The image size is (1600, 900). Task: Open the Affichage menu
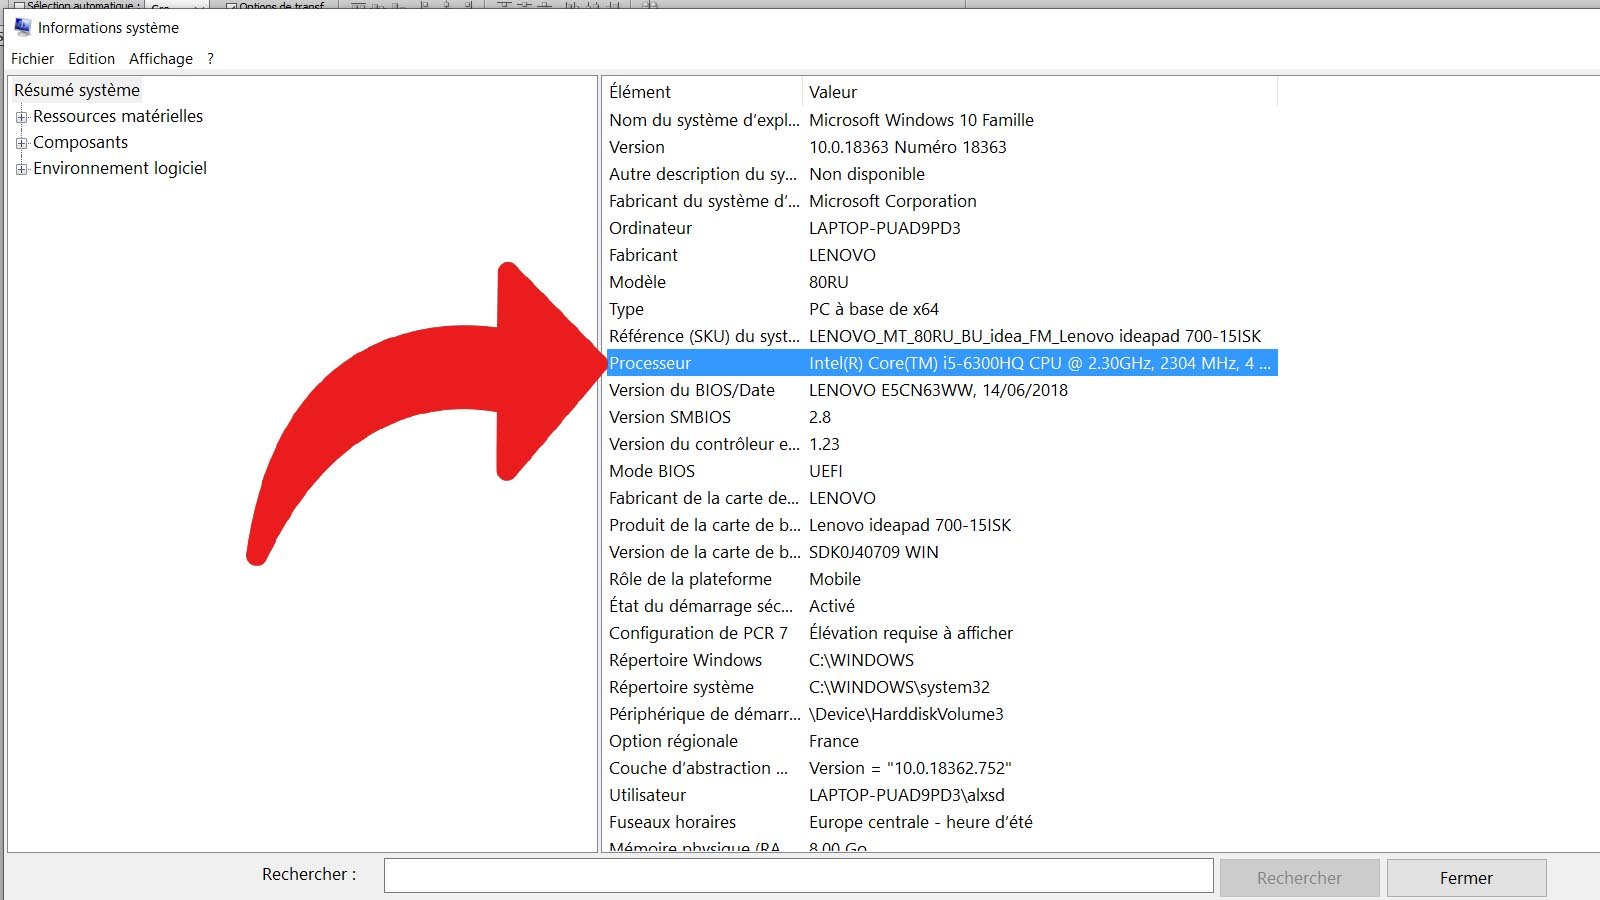coord(161,59)
